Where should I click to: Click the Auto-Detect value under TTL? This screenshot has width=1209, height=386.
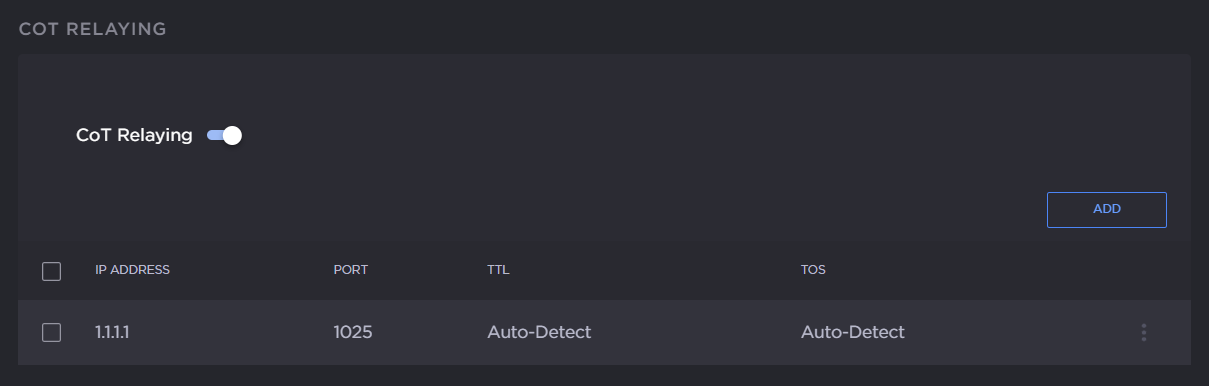[x=539, y=332]
